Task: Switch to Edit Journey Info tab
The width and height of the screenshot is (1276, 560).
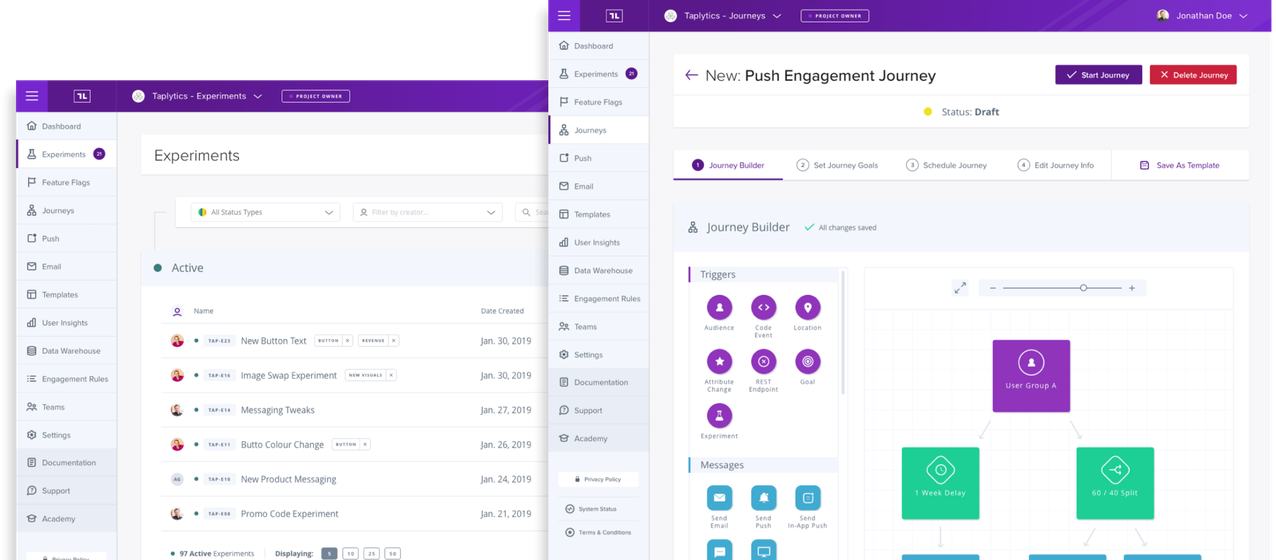Action: tap(1055, 165)
